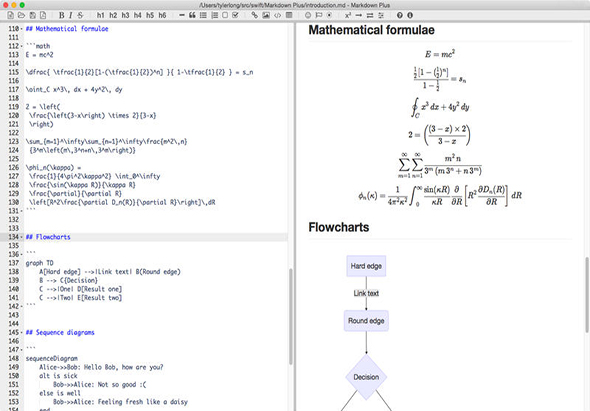Insert a table with the grid icon
This screenshot has width=590, height=411.
[x=289, y=15]
